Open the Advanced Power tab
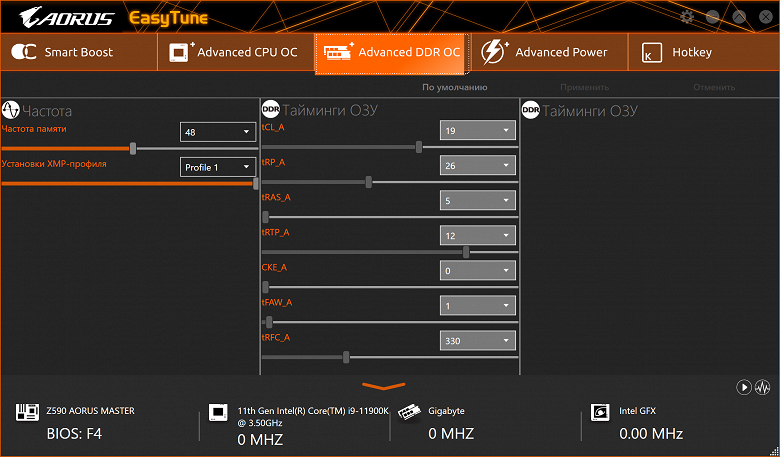The height and width of the screenshot is (457, 780). 549,52
